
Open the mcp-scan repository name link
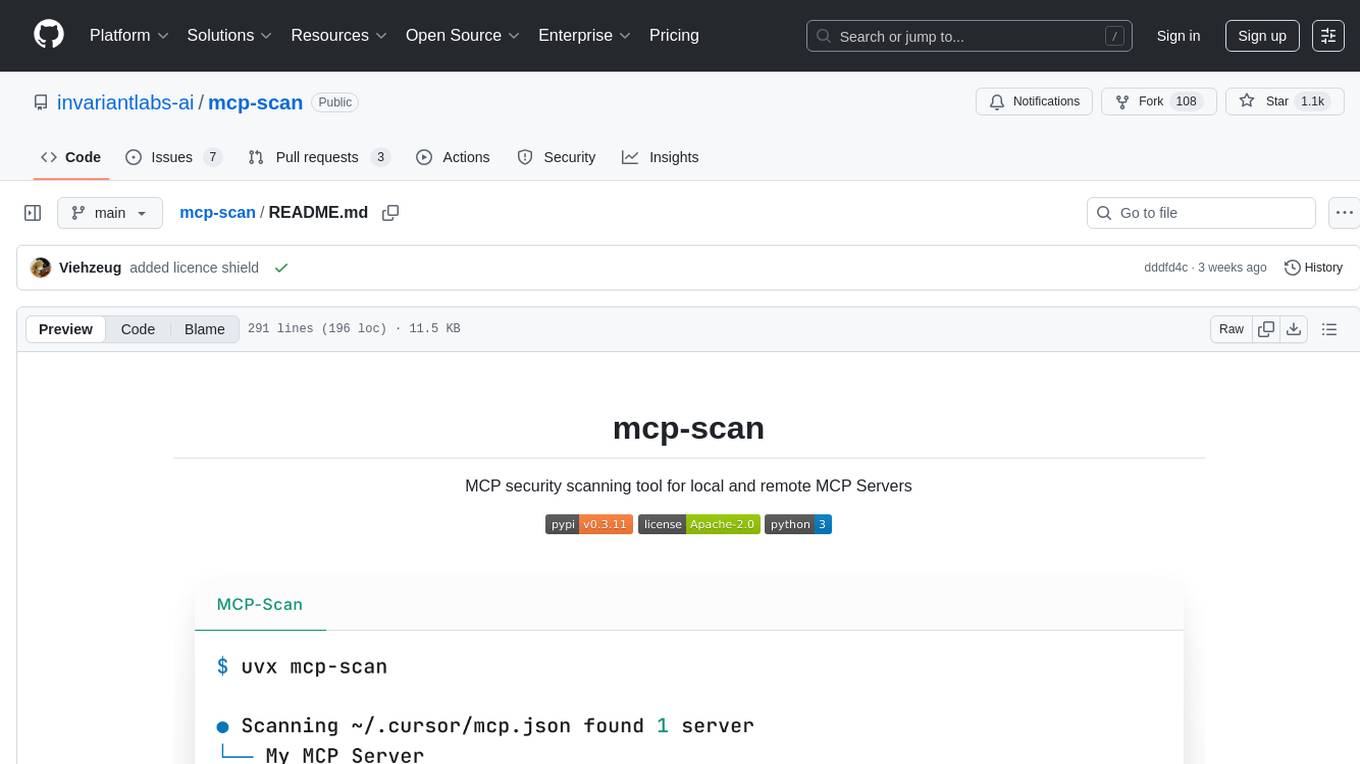click(255, 102)
